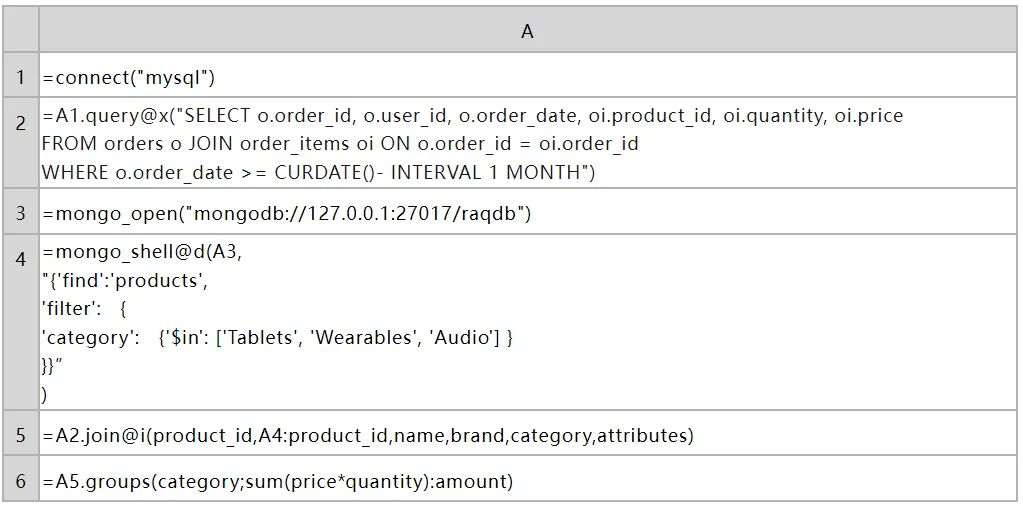Click the 'find':'products' line
Image resolution: width=1023 pixels, height=507 pixels.
126,281
